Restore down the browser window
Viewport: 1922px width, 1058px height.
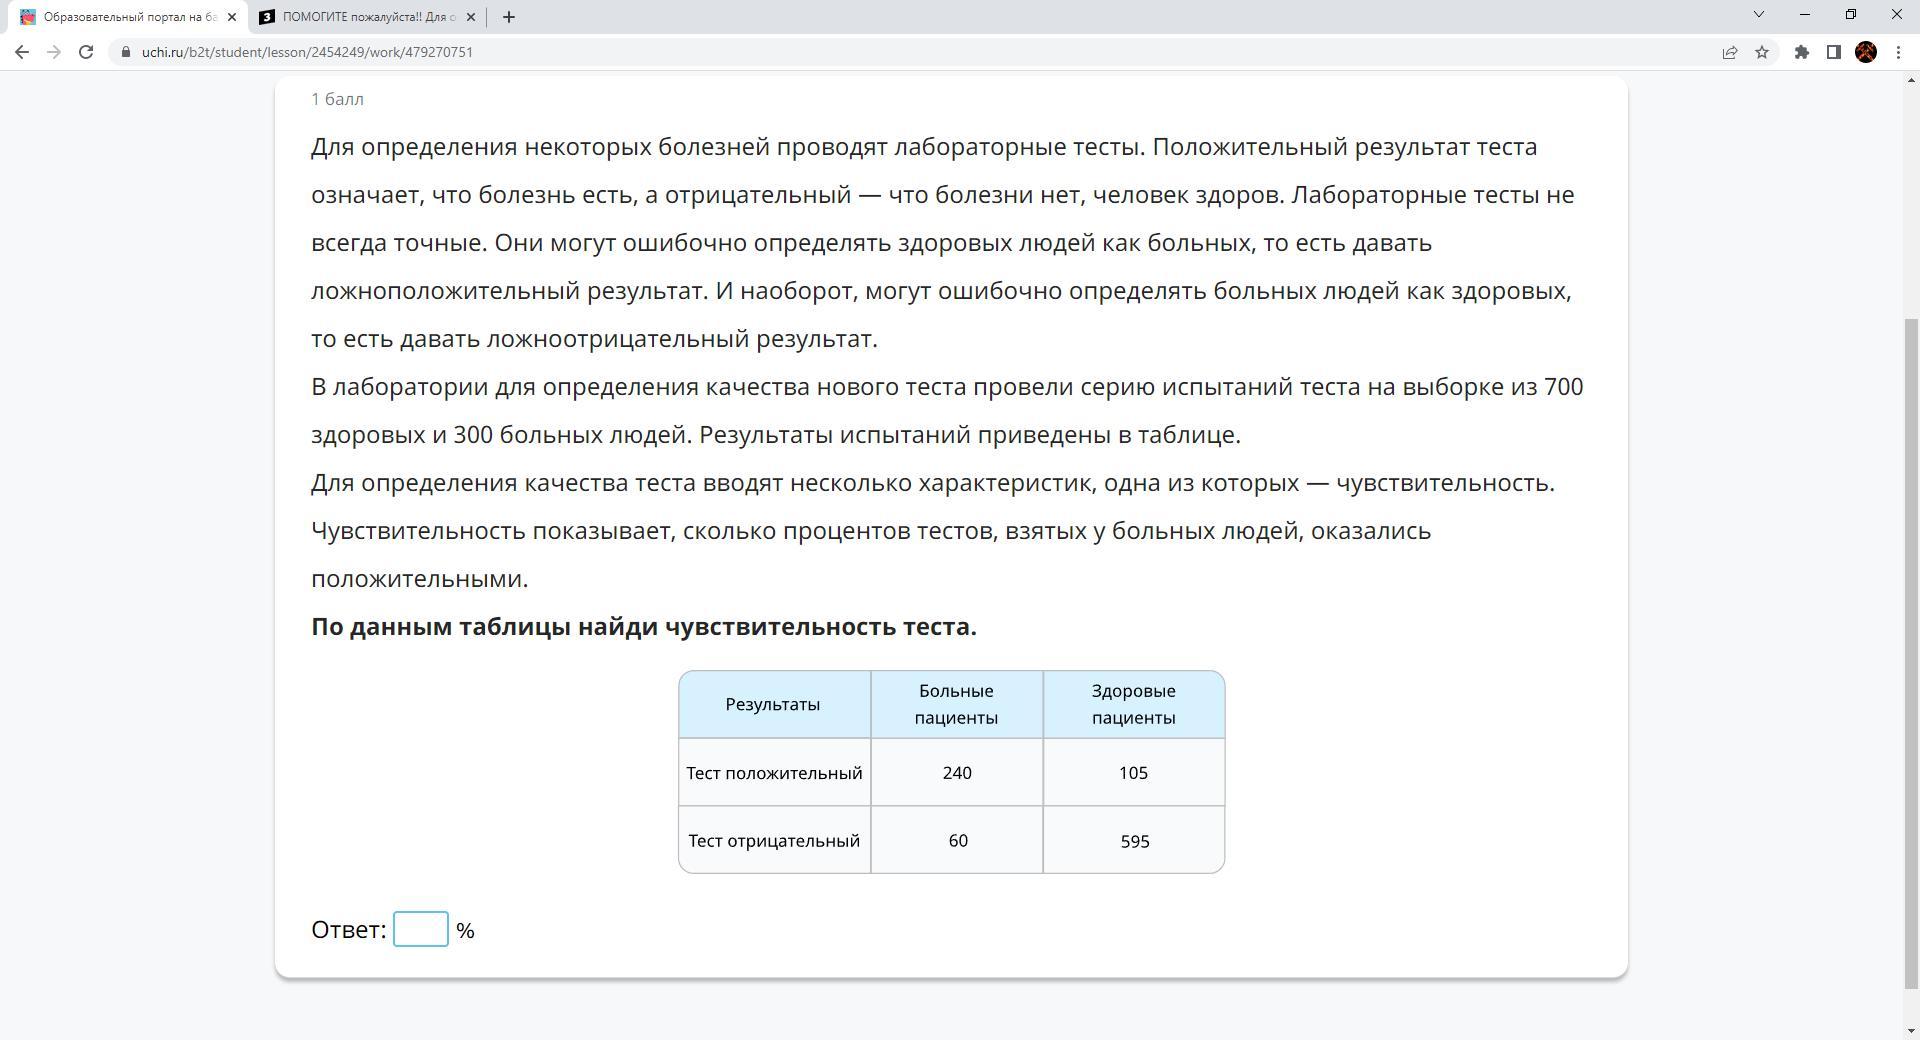pos(1851,14)
